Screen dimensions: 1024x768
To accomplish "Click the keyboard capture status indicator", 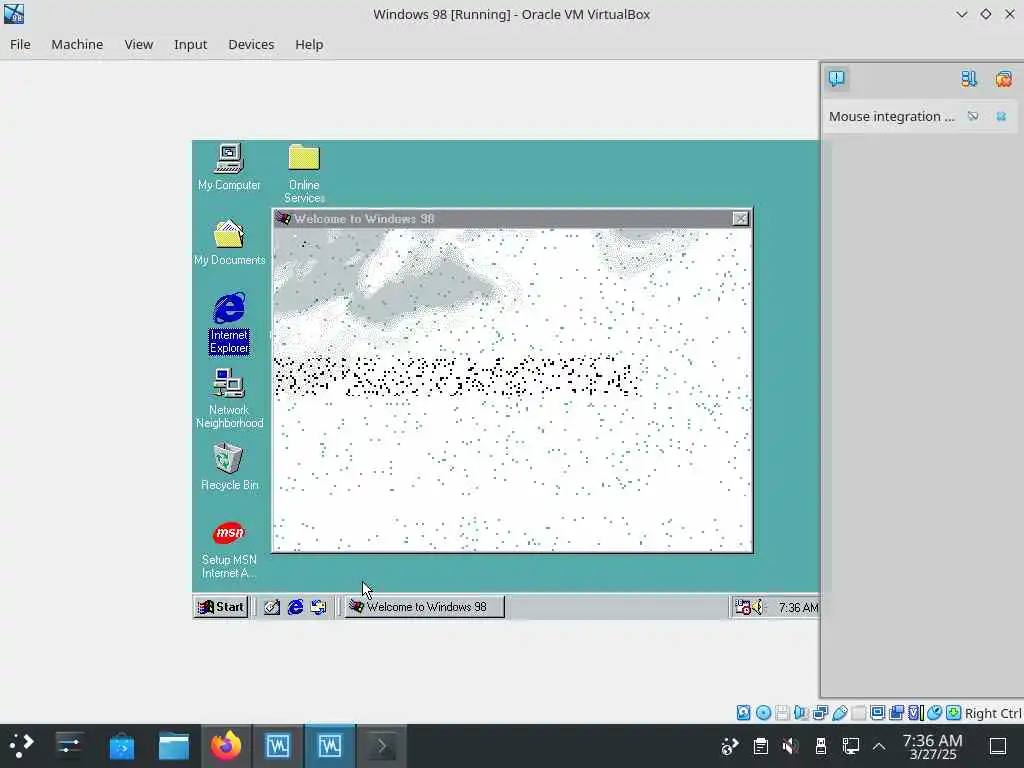I will [953, 712].
